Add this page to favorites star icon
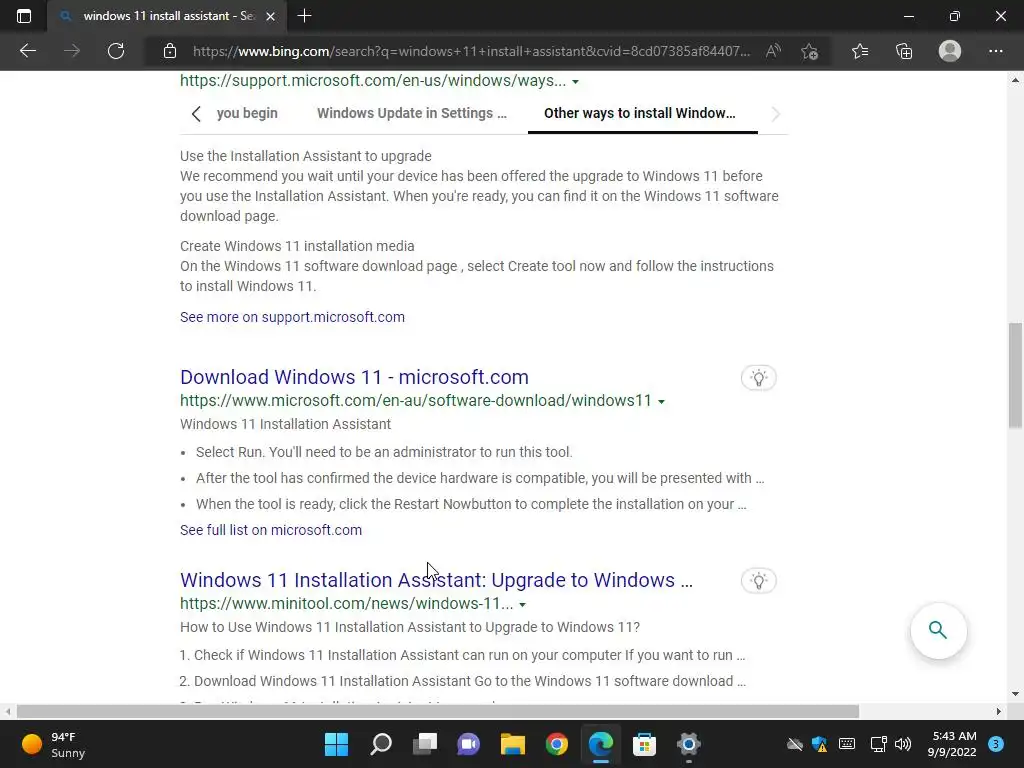Screen dimensions: 1024x768 click(809, 51)
